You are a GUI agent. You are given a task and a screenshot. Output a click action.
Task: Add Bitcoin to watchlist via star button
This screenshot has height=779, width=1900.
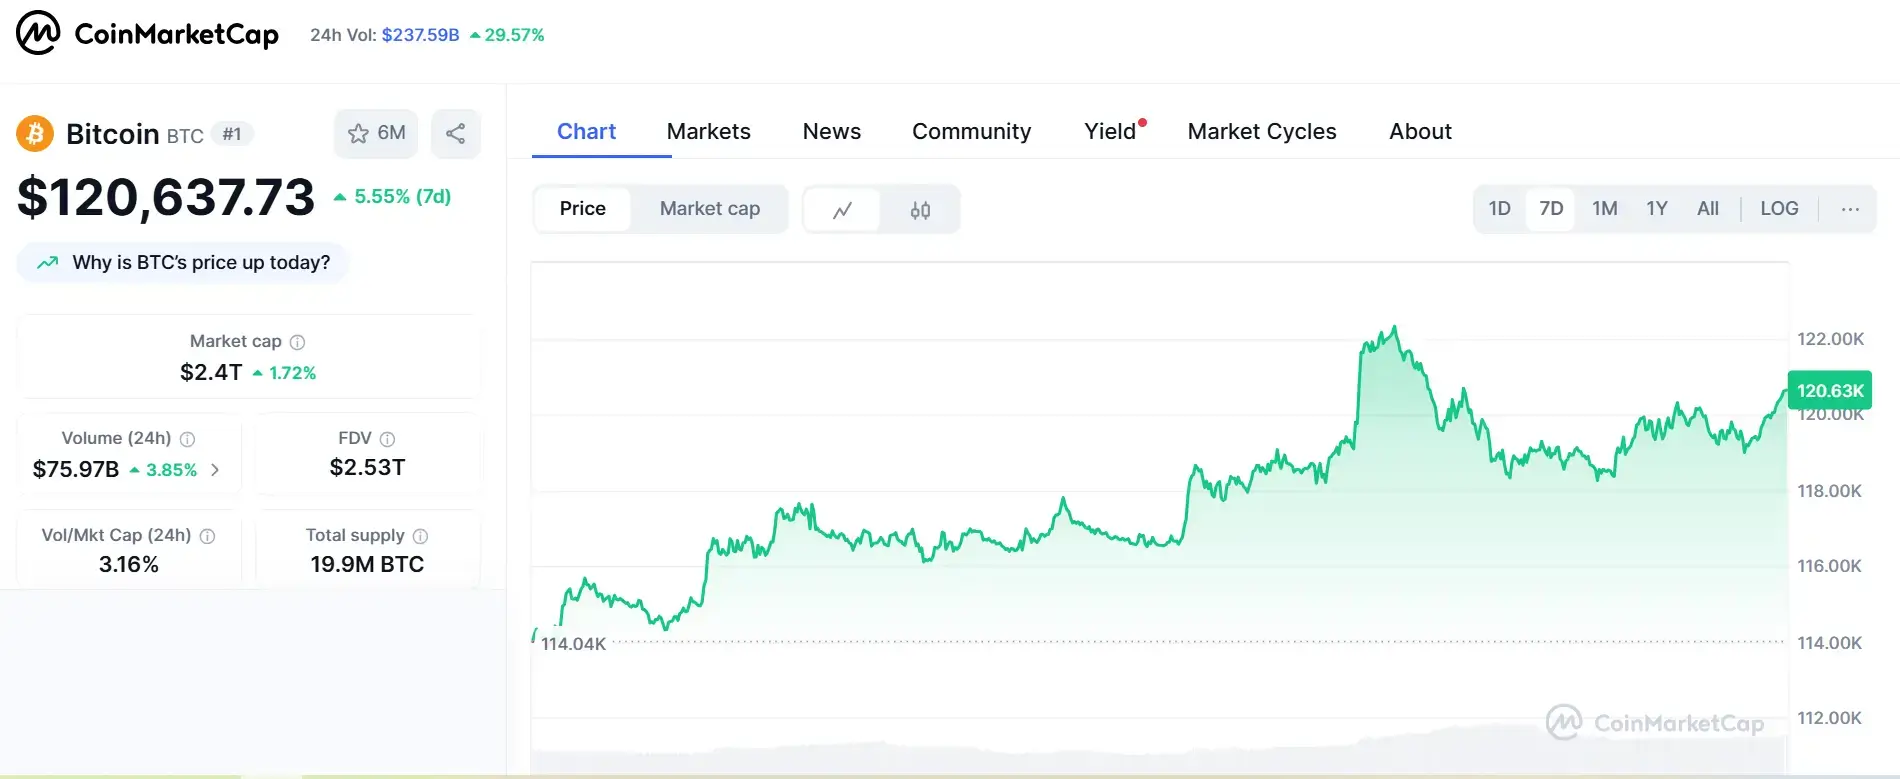click(x=376, y=133)
